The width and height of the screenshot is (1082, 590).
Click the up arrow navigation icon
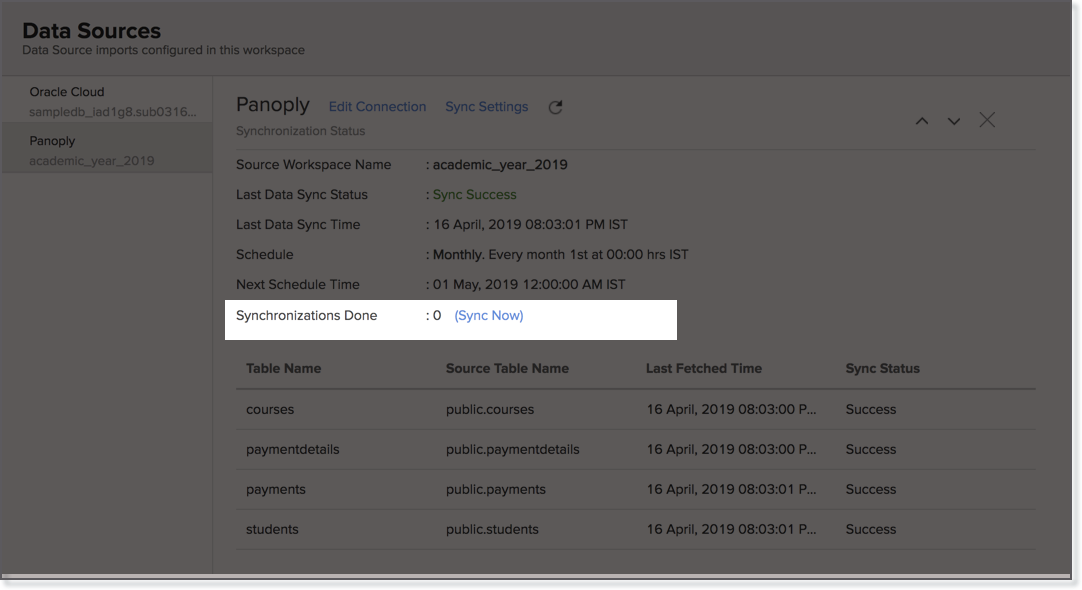(922, 121)
